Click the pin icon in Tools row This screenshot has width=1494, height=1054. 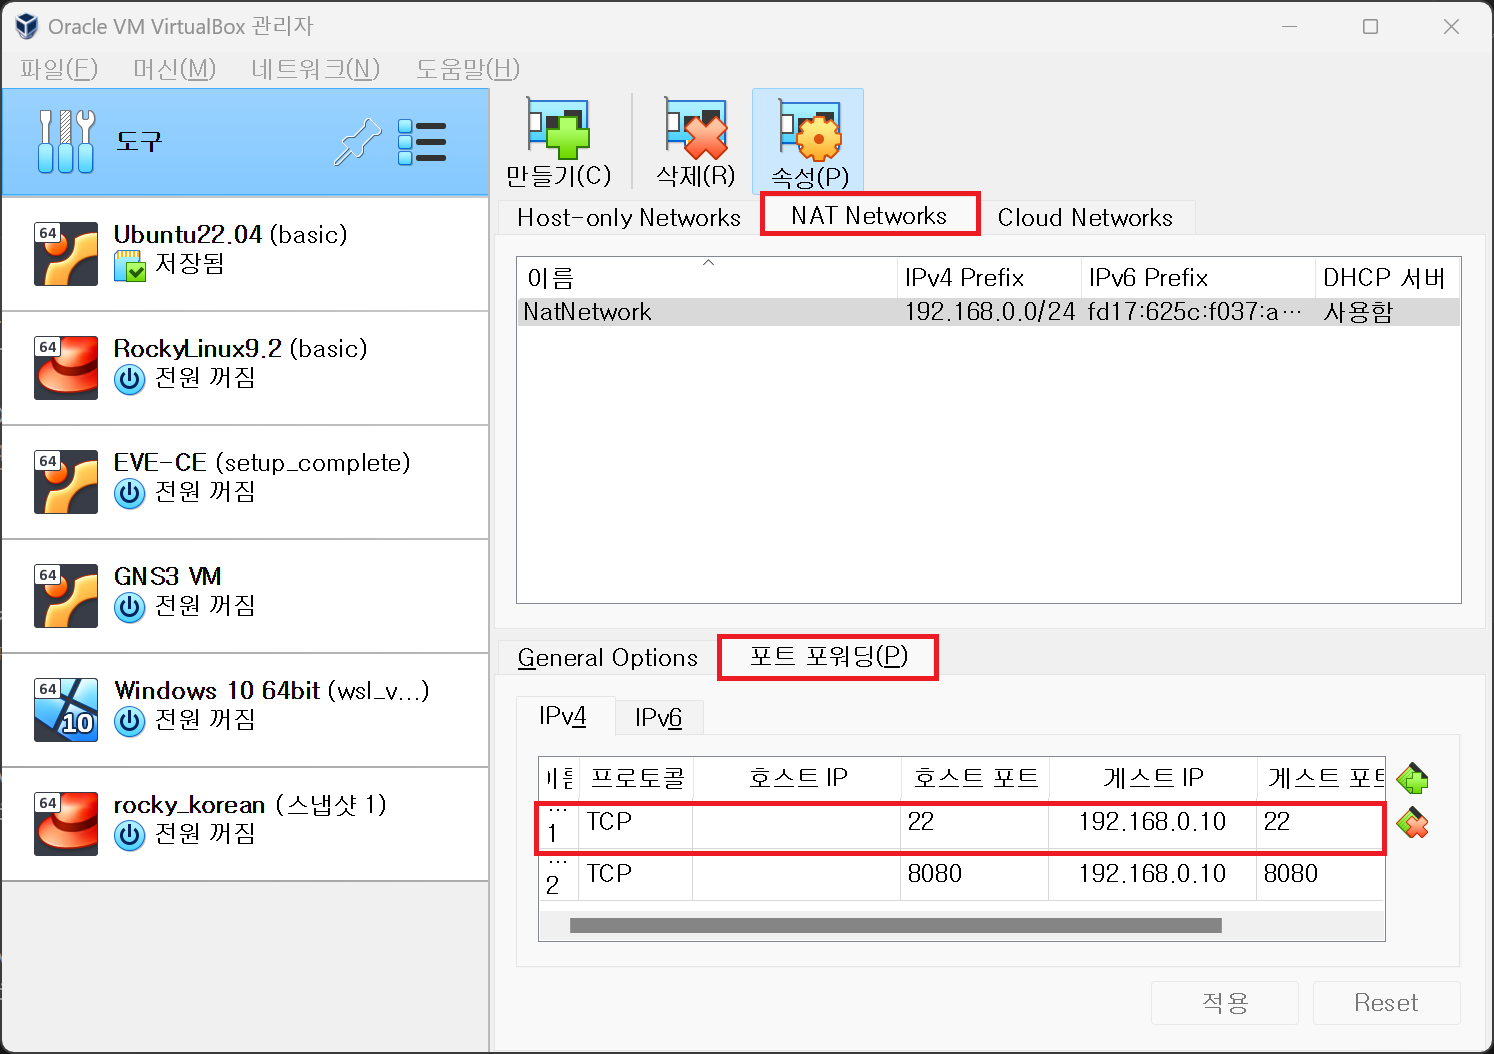coord(357,142)
